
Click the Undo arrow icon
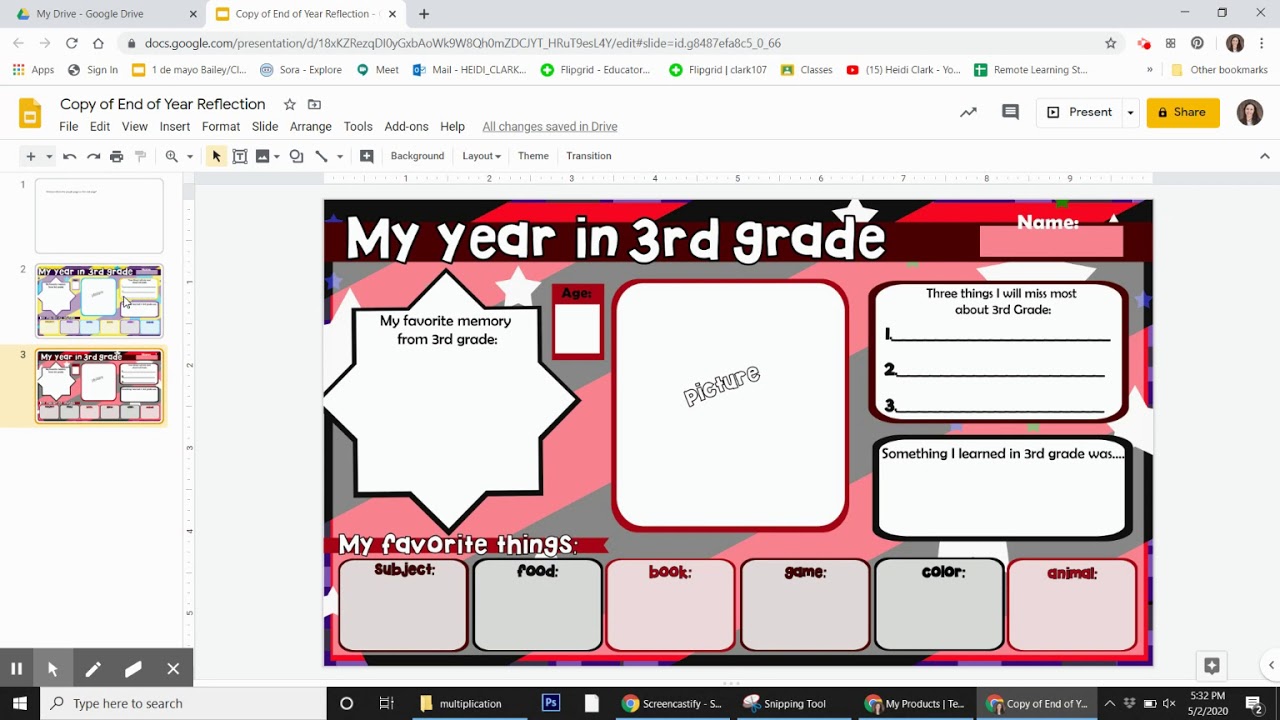point(69,156)
